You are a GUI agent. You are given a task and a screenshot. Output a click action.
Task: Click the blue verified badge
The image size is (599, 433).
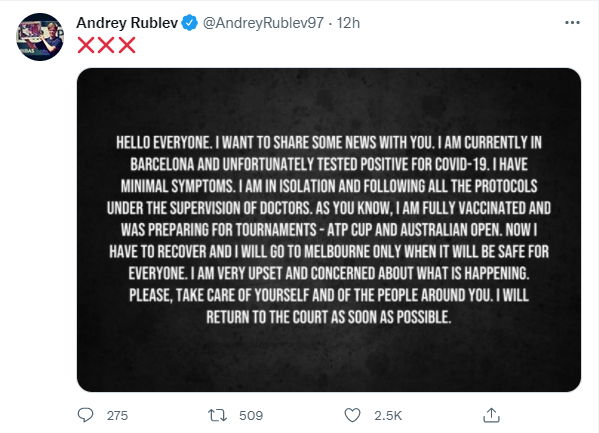(x=189, y=23)
